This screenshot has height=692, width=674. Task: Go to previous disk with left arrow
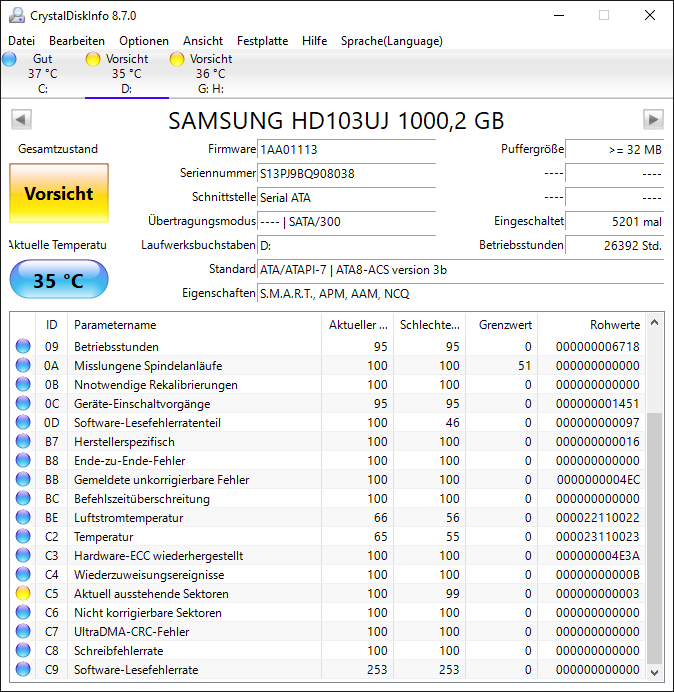pyautogui.click(x=21, y=120)
